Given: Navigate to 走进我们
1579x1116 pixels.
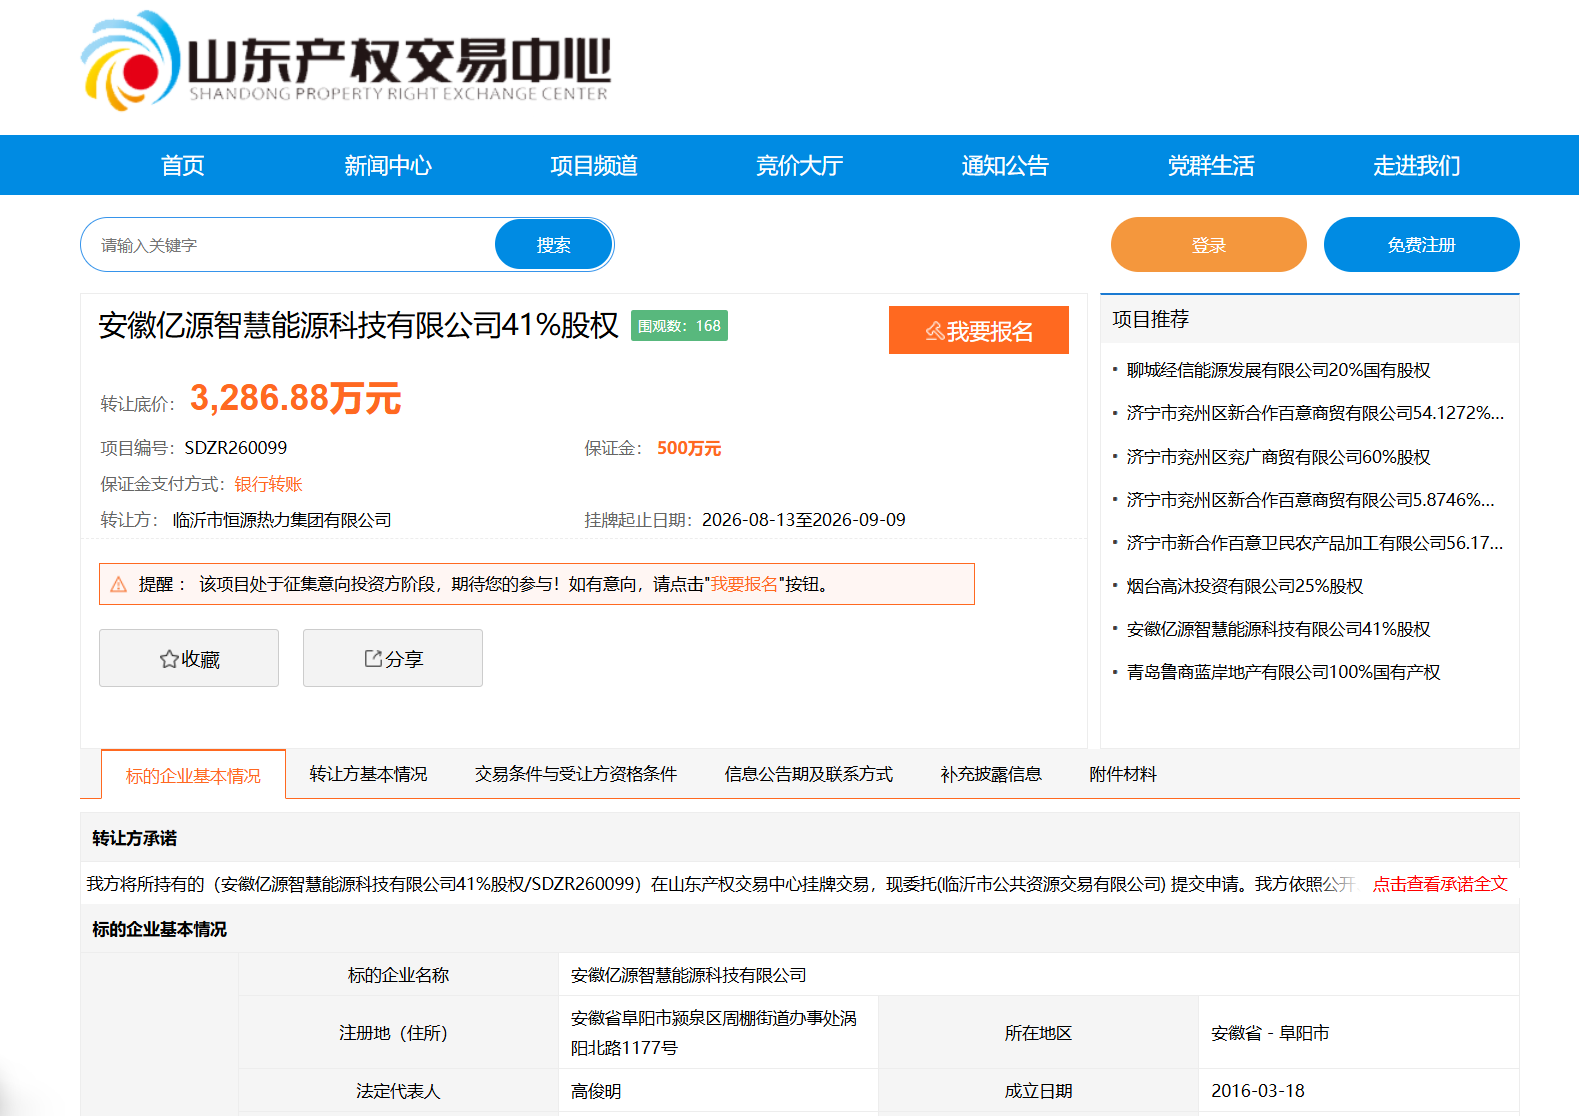Looking at the screenshot, I should click(1417, 165).
